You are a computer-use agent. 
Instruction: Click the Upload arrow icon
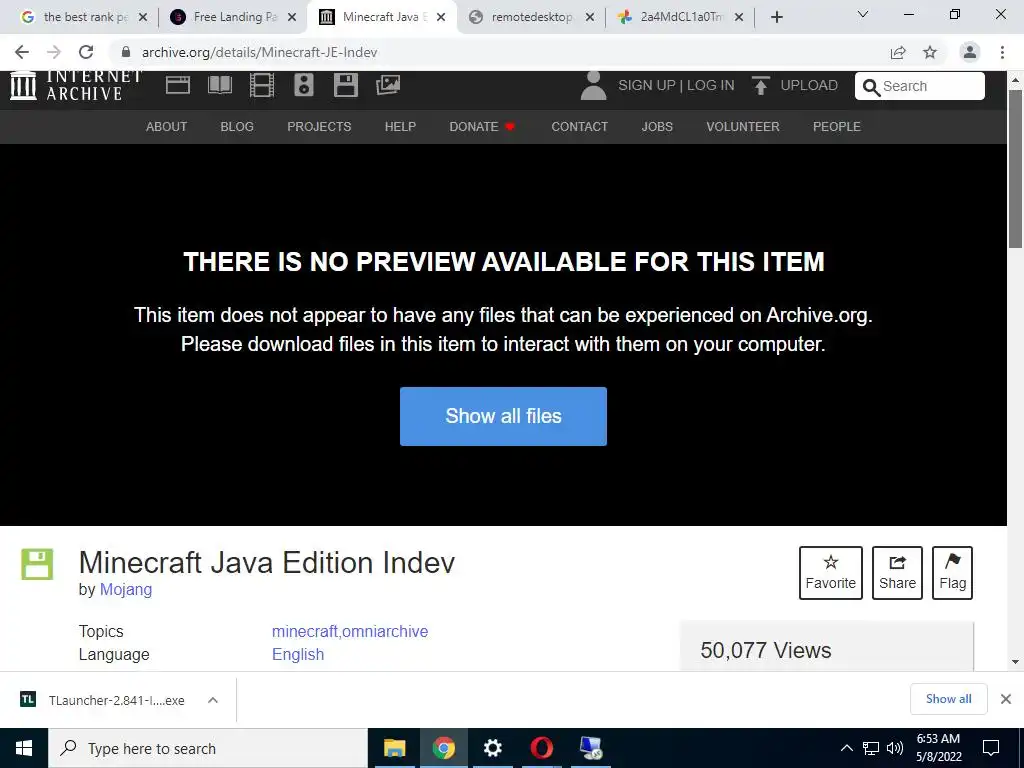760,86
